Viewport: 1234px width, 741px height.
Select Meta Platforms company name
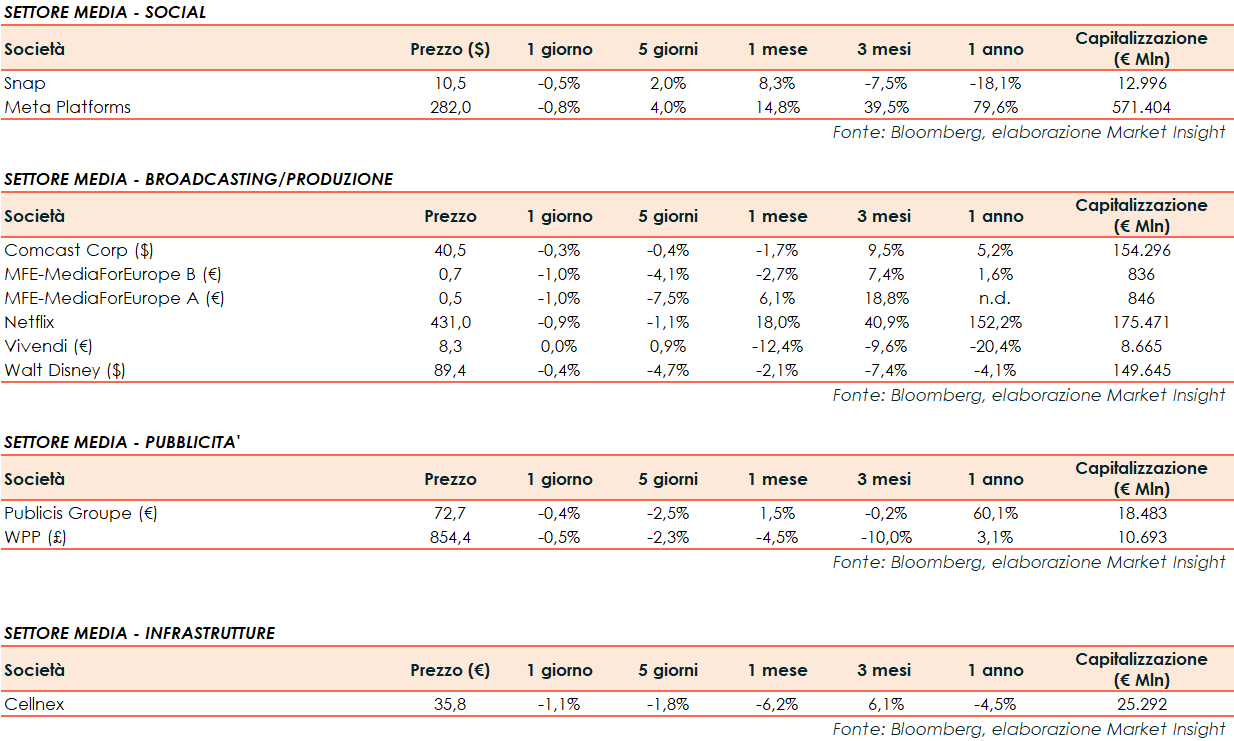(67, 107)
